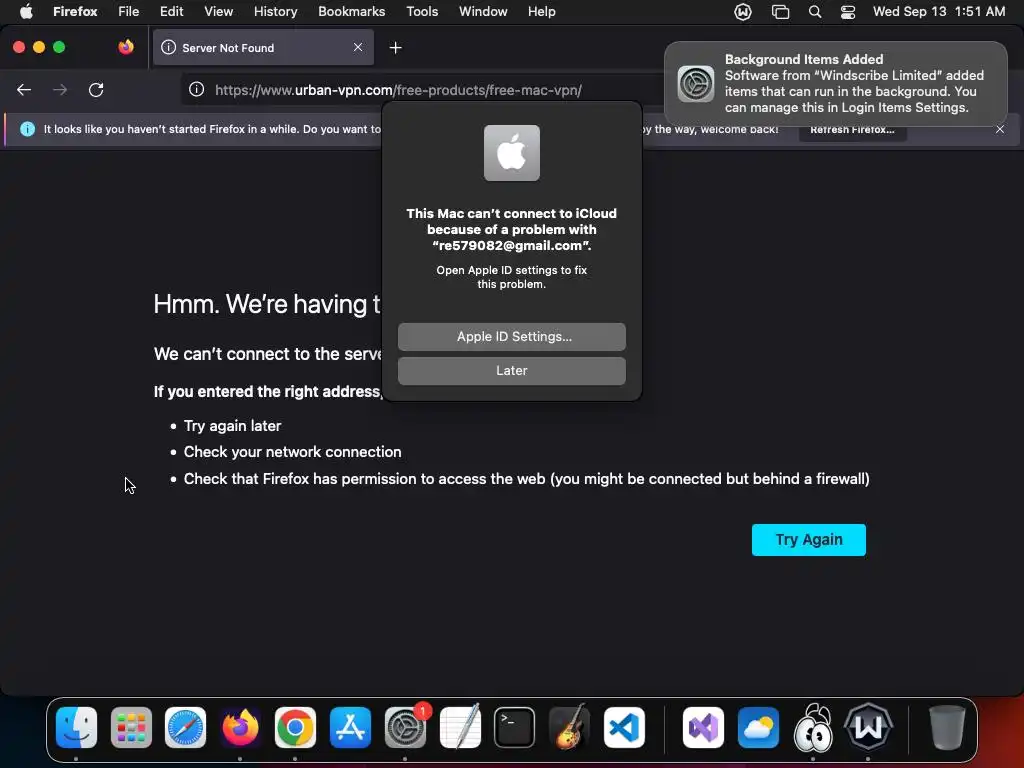Open the History menu
This screenshot has width=1024, height=768.
coord(276,11)
